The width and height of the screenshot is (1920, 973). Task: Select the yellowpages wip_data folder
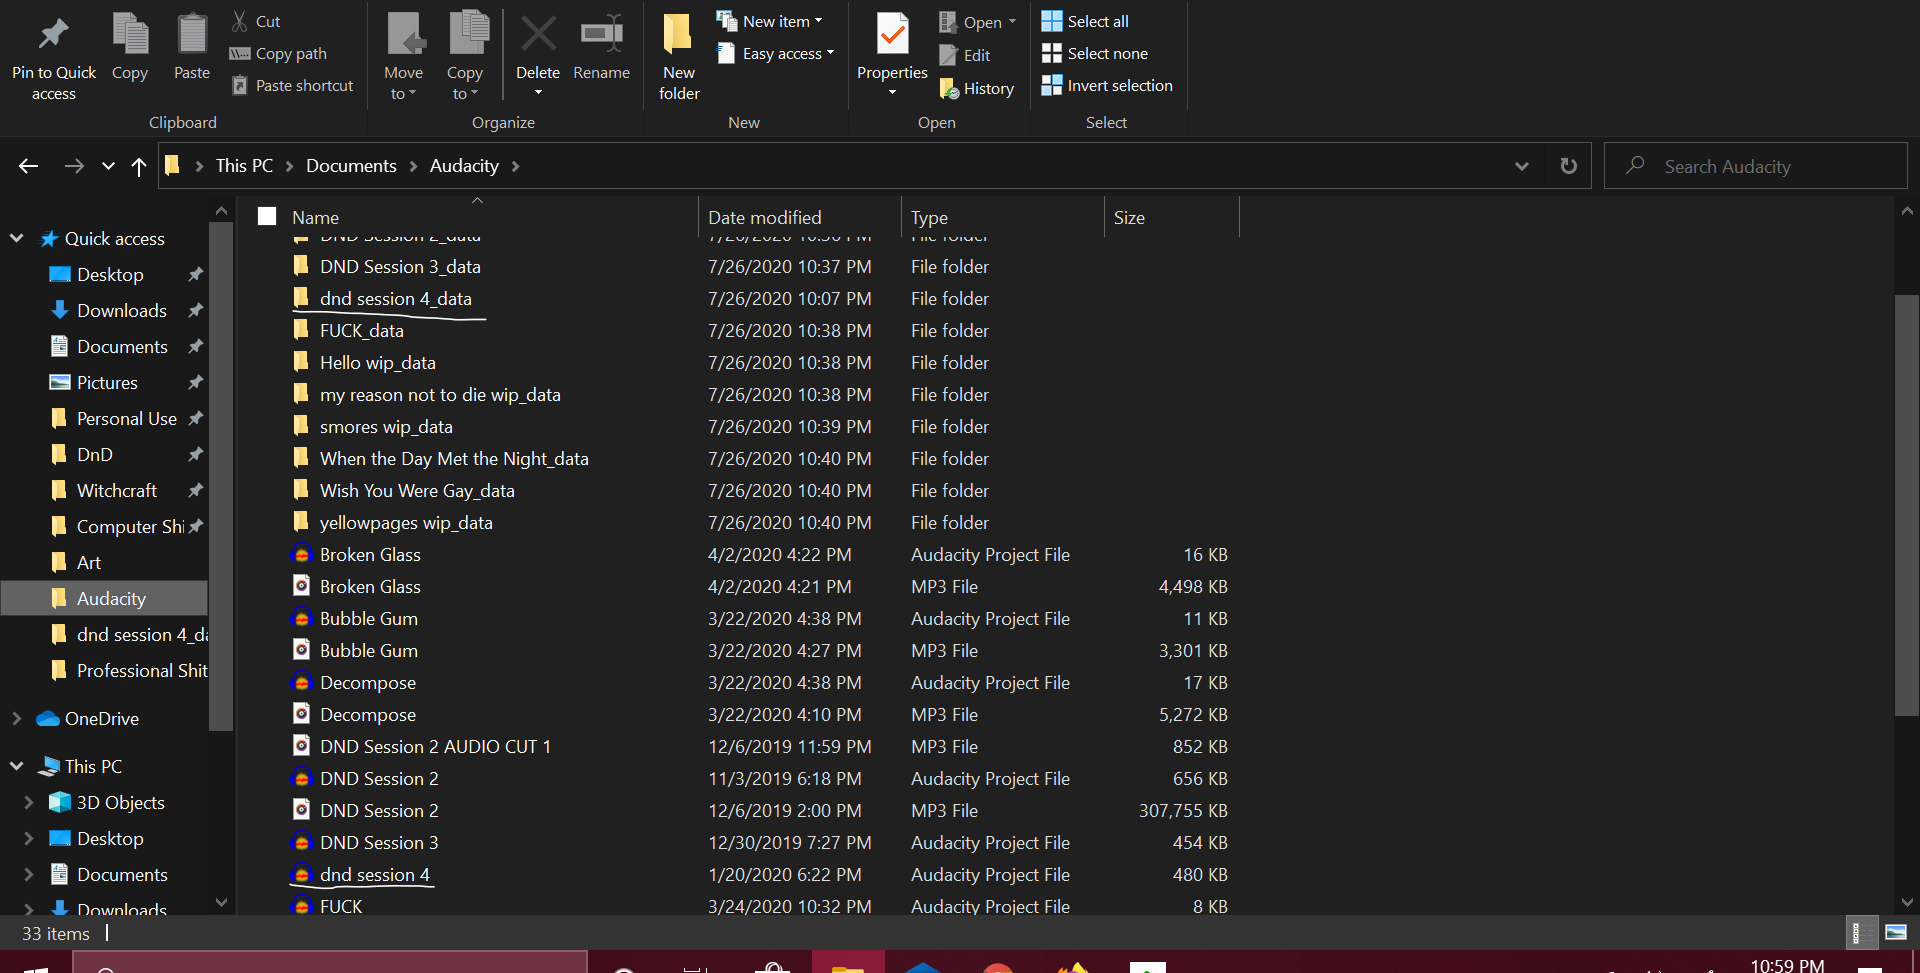coord(760,522)
